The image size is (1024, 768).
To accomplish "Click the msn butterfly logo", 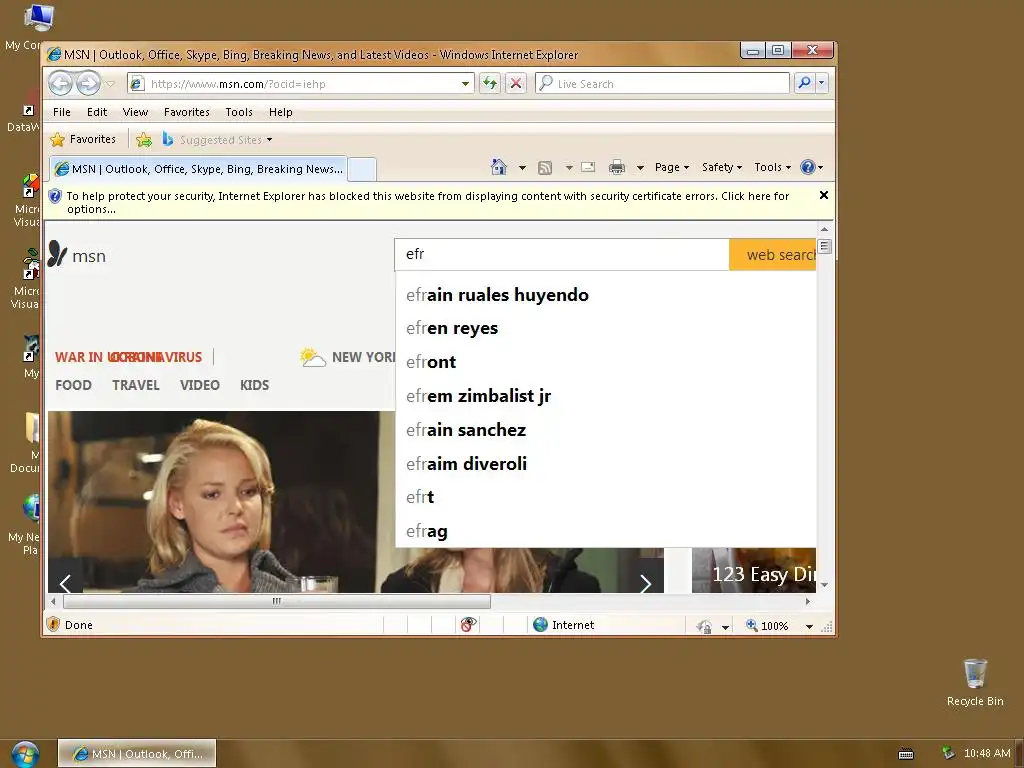I will [57, 254].
